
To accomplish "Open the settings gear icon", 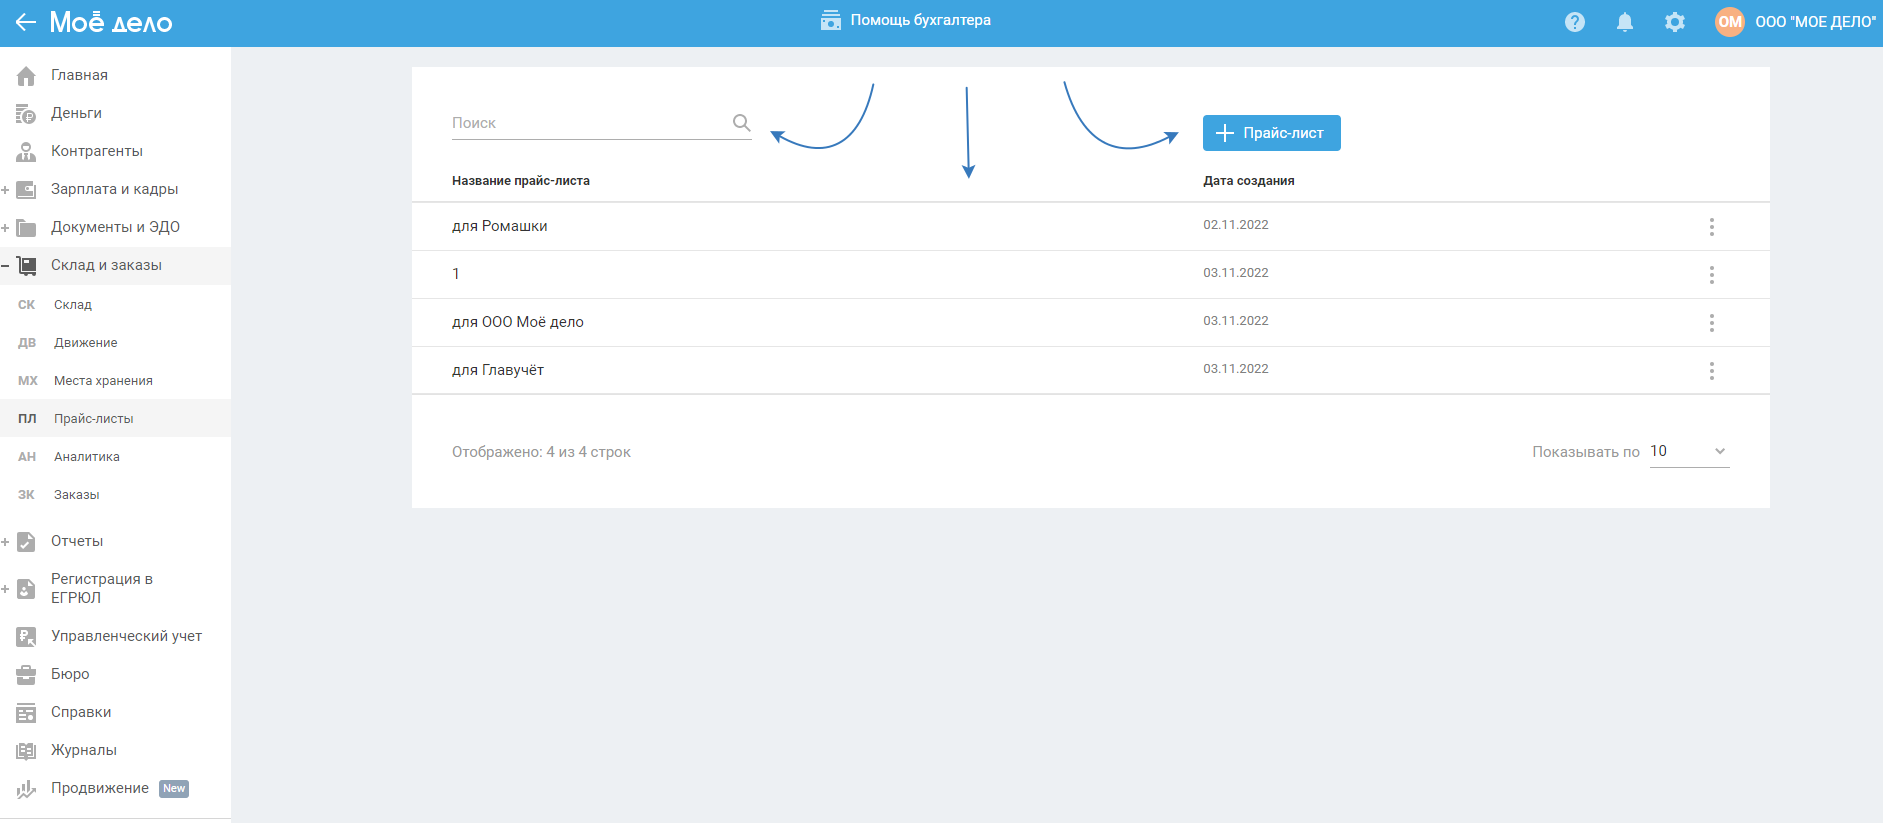I will tap(1675, 22).
